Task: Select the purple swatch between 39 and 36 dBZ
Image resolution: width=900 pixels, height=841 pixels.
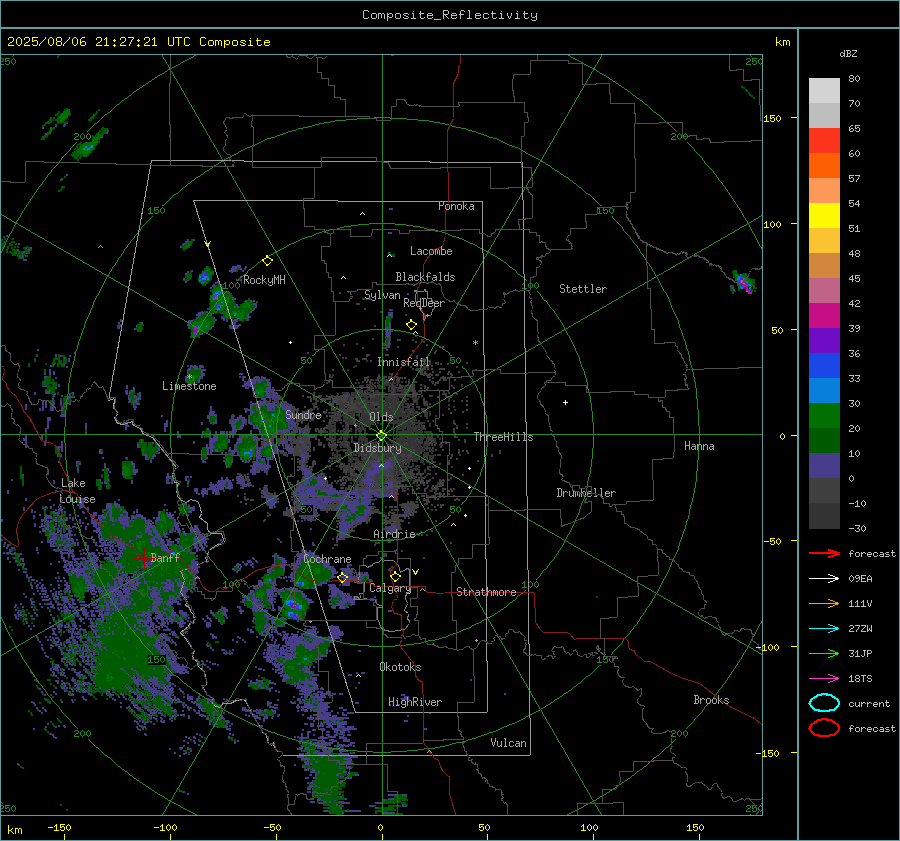Action: [x=824, y=340]
